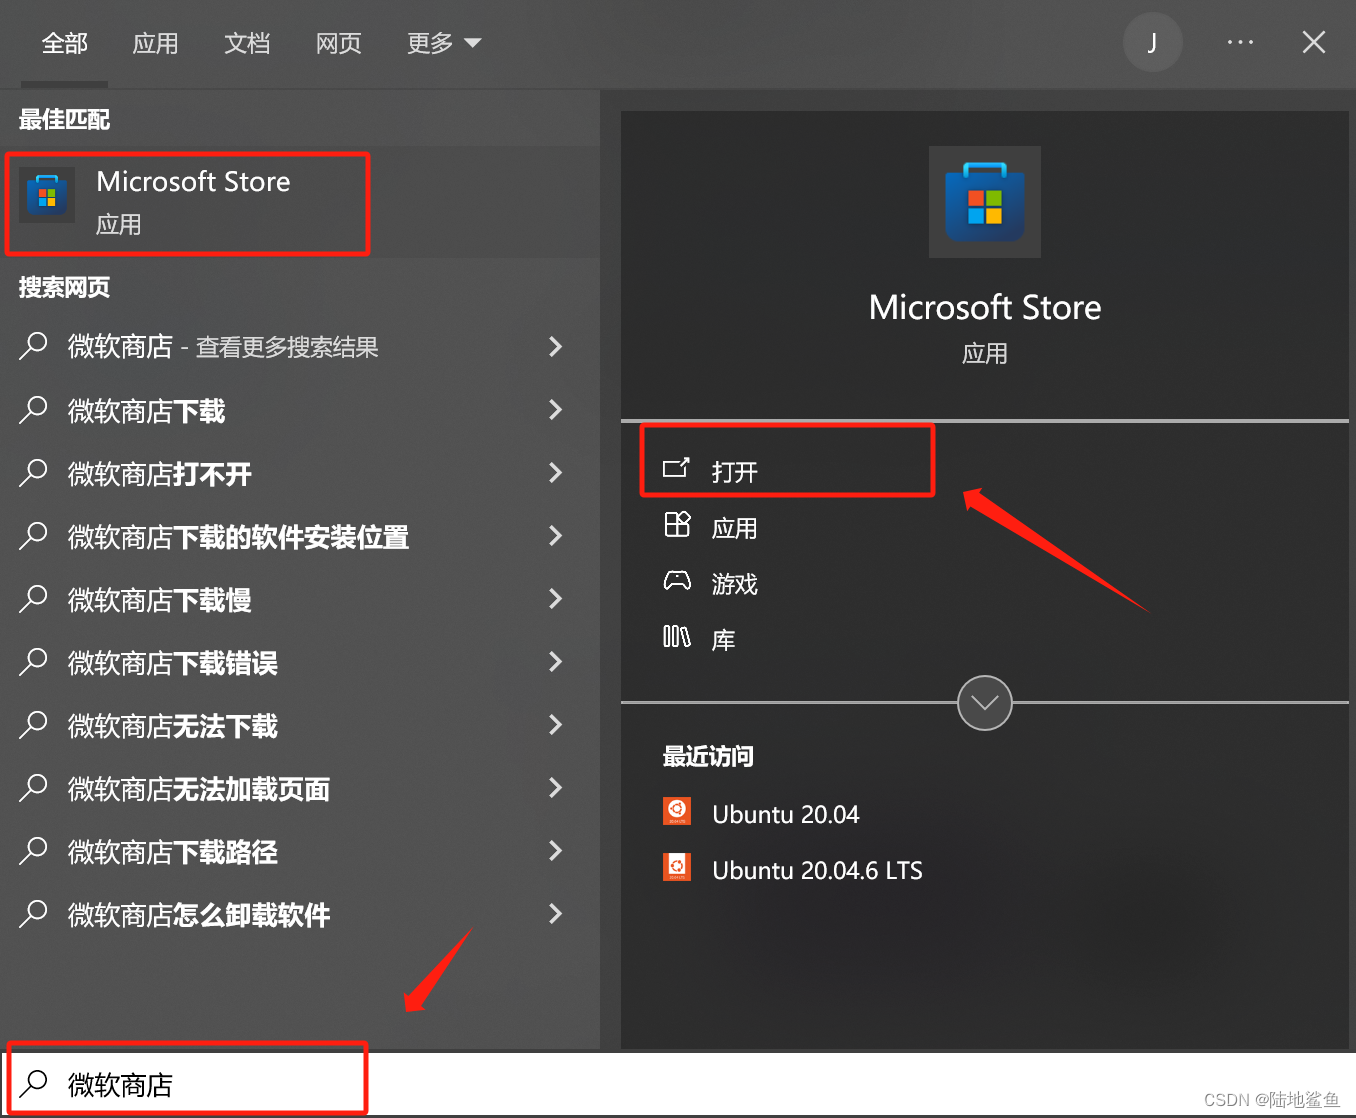
Task: Expand the actions list with the circled chevron
Action: coord(985,703)
